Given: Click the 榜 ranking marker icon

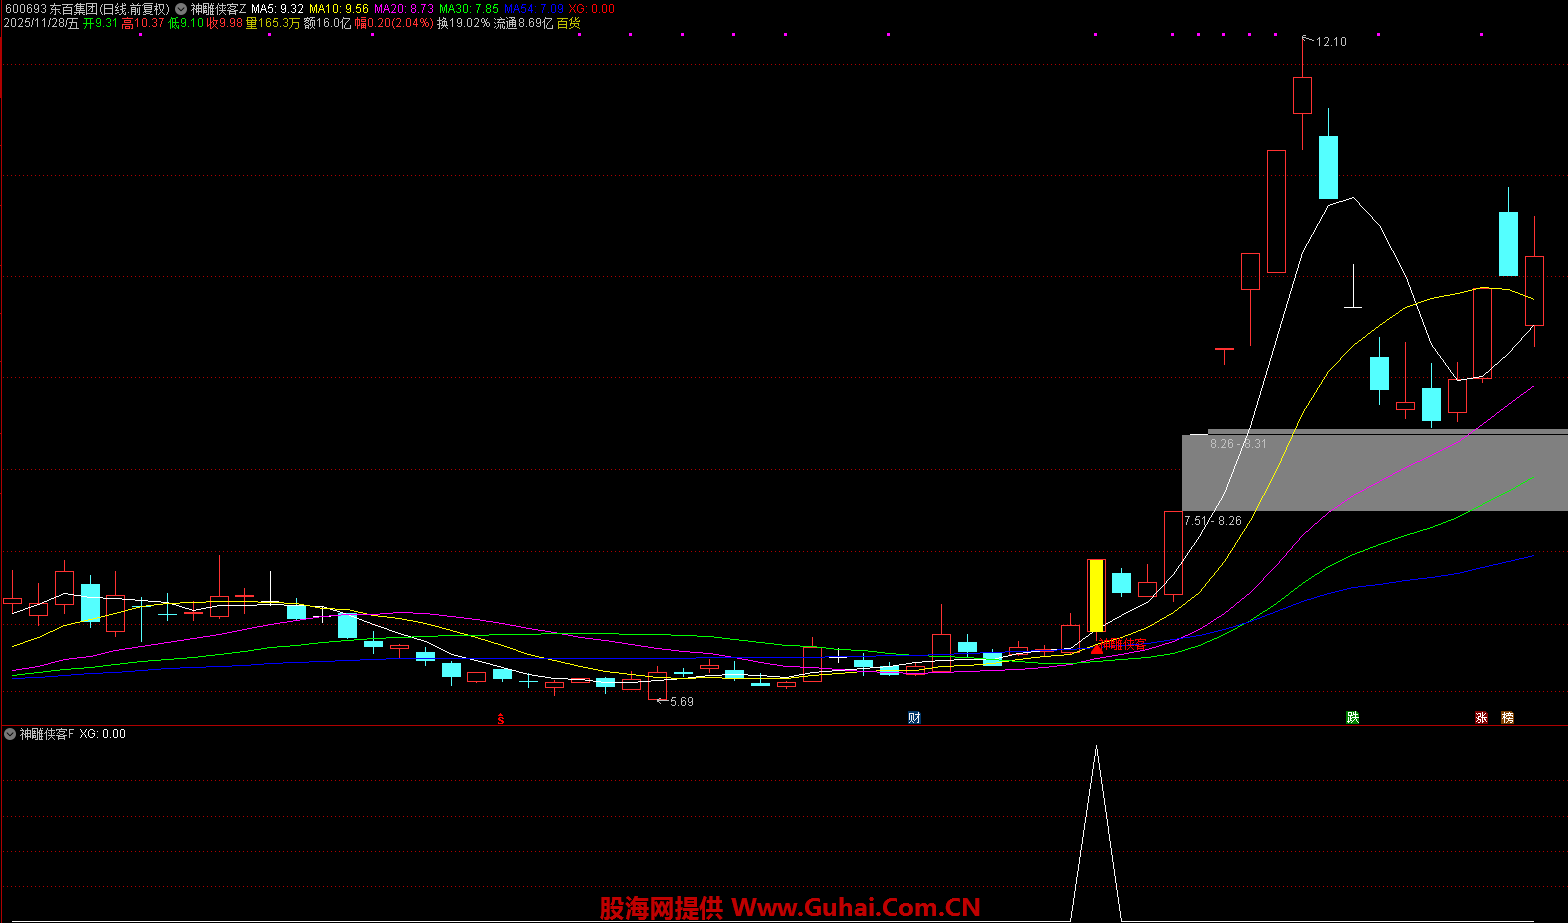Looking at the screenshot, I should click(x=1507, y=717).
